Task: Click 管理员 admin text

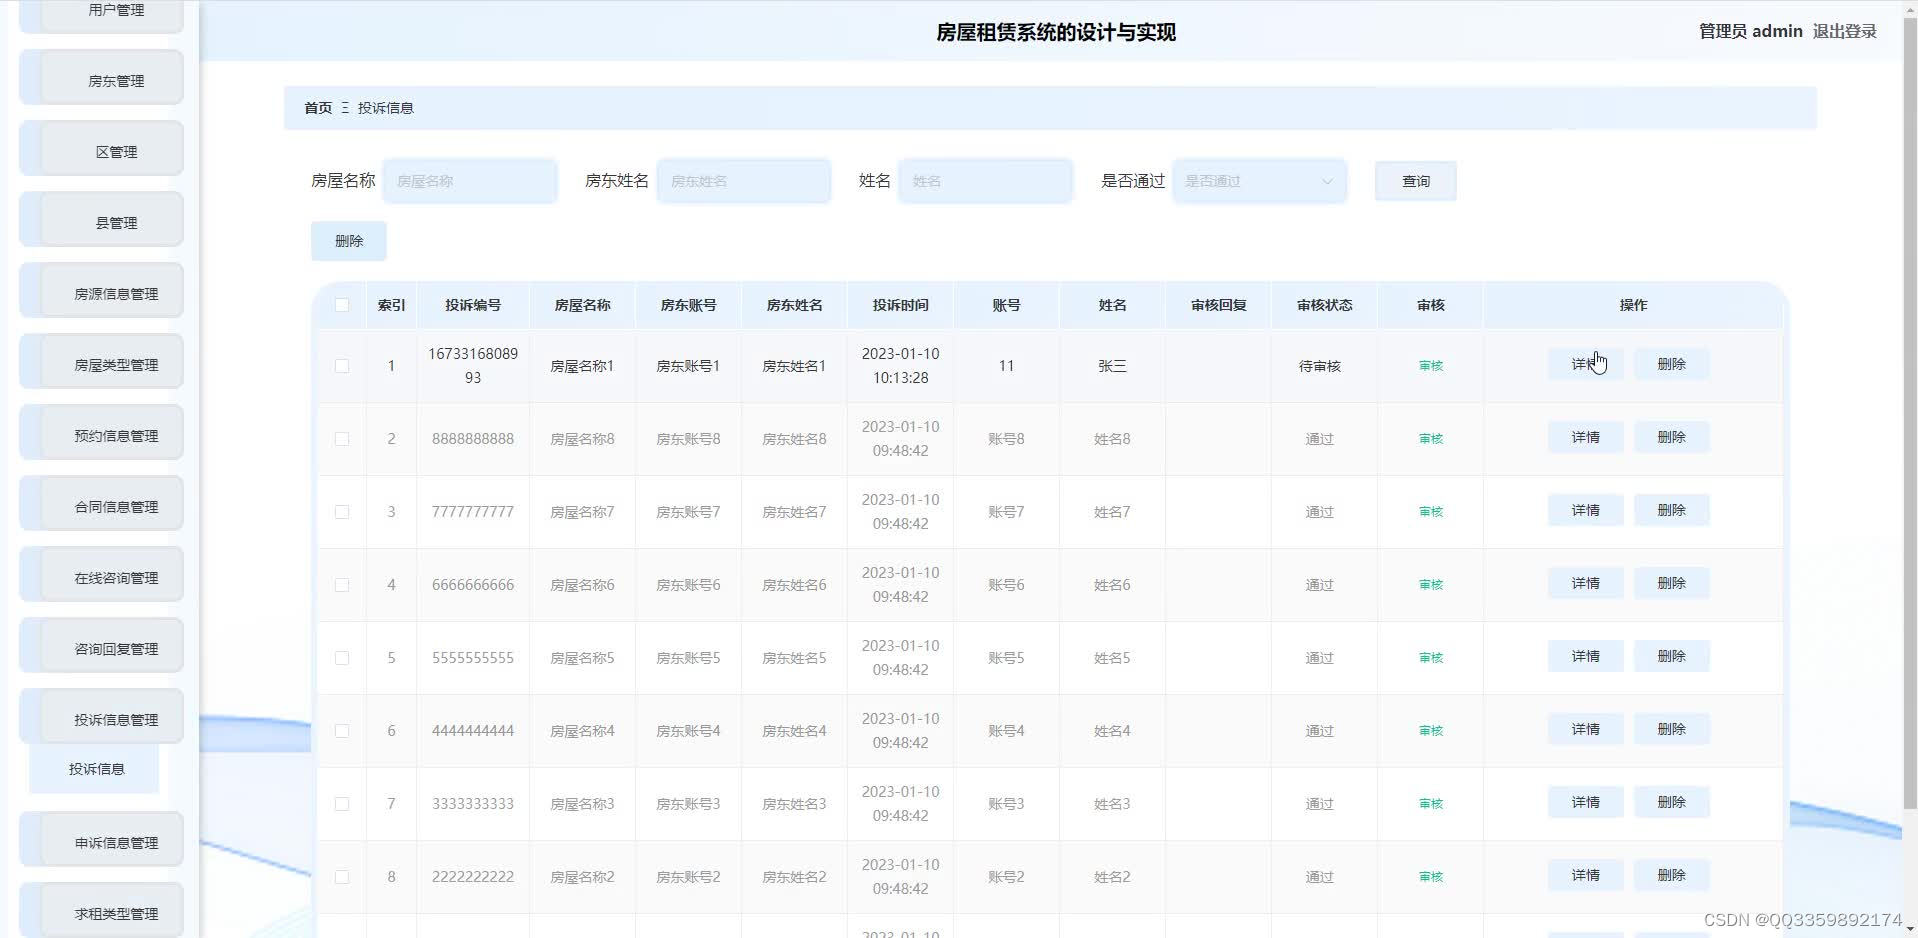Action: [1750, 31]
